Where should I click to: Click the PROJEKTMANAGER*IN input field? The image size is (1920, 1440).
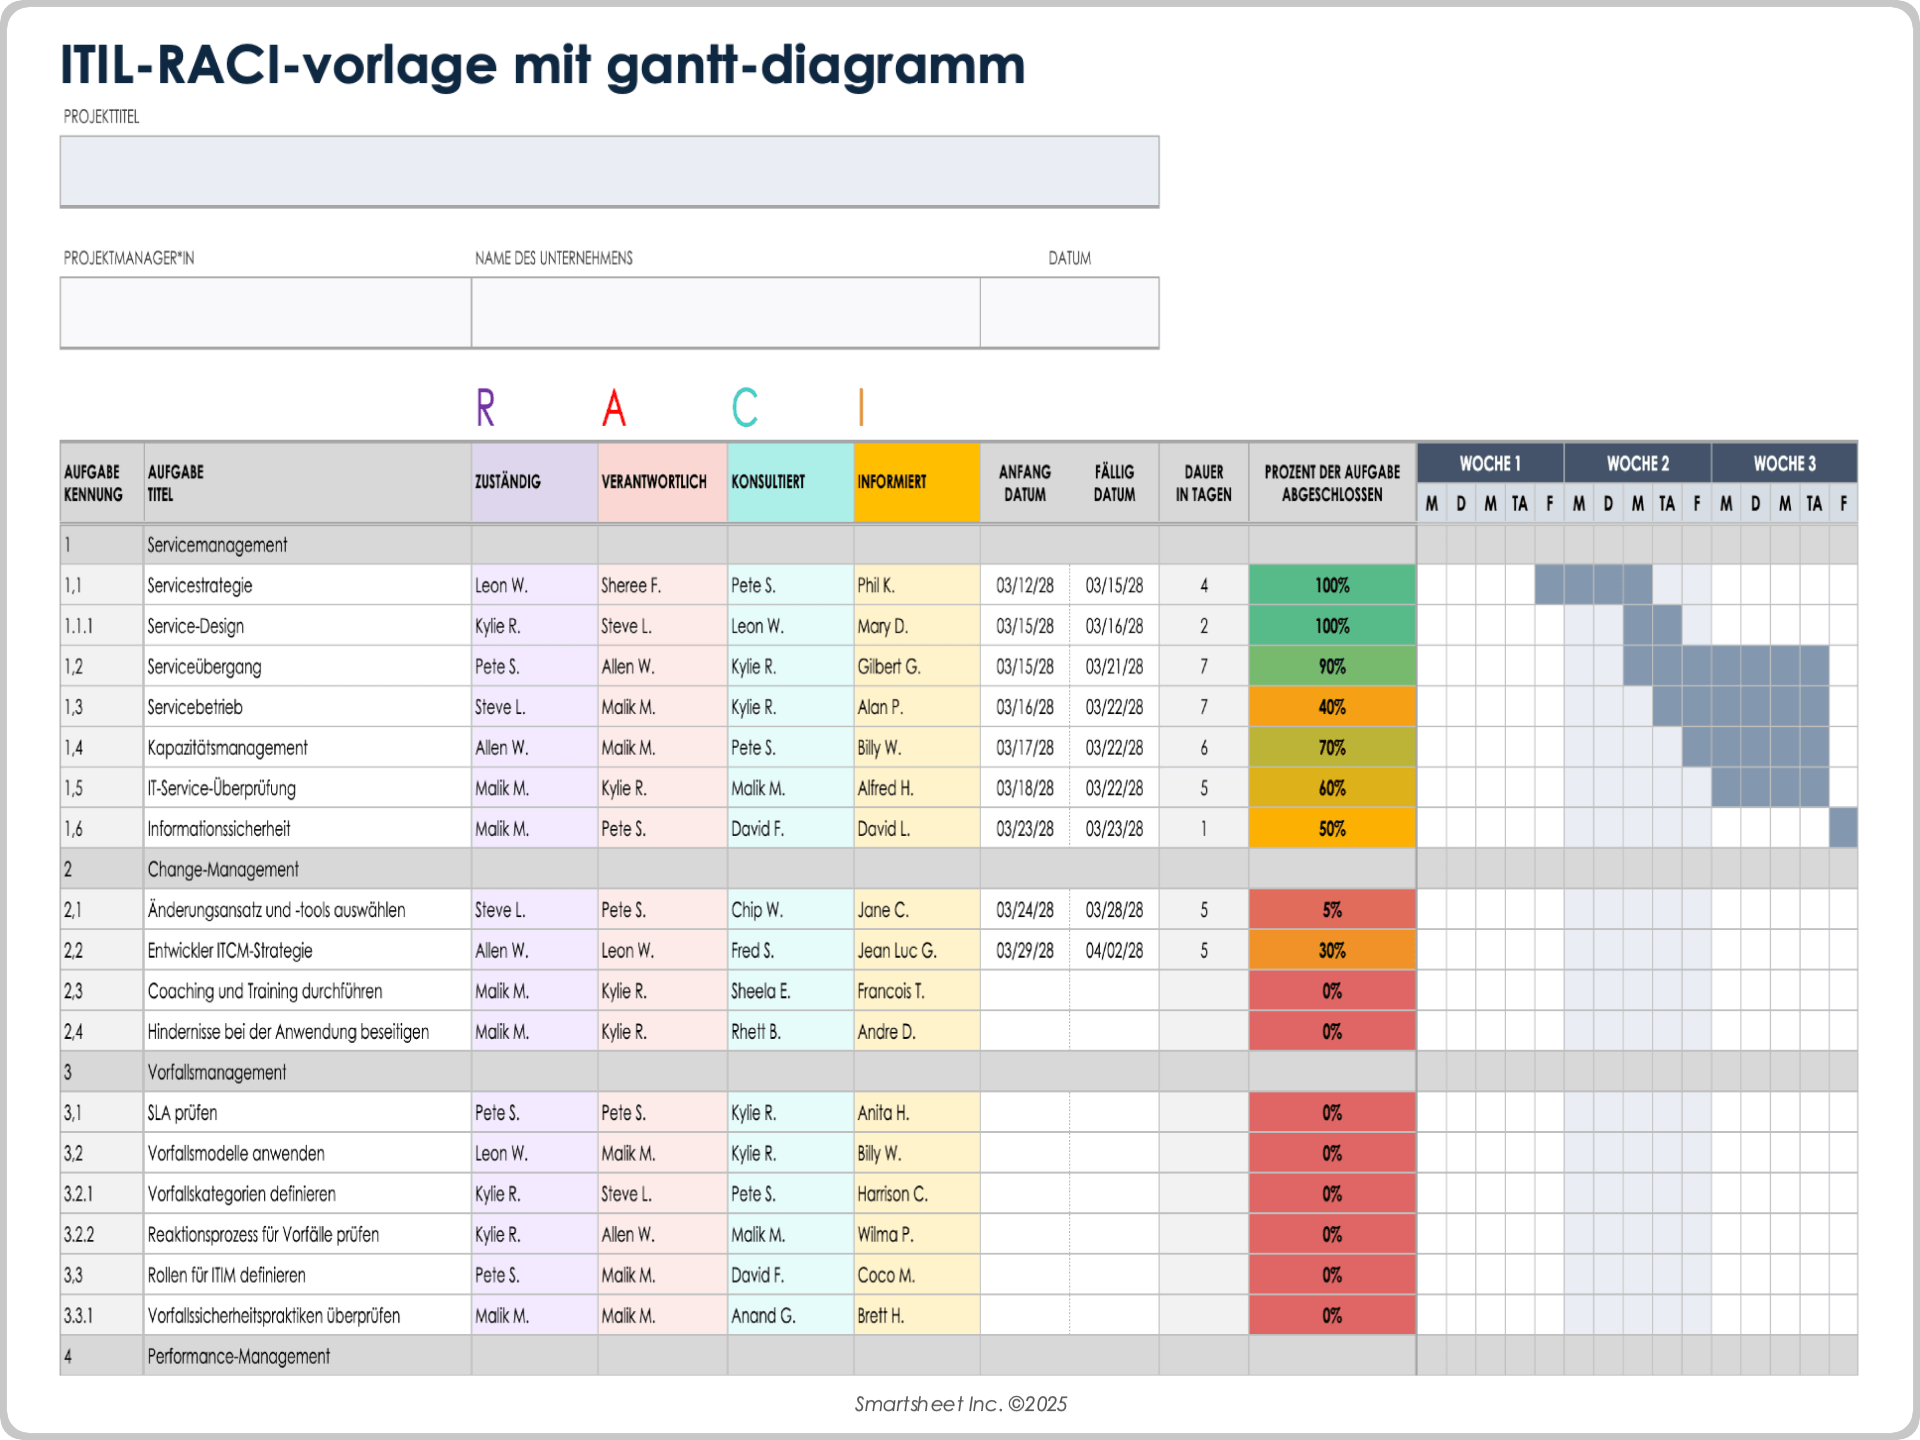click(264, 312)
